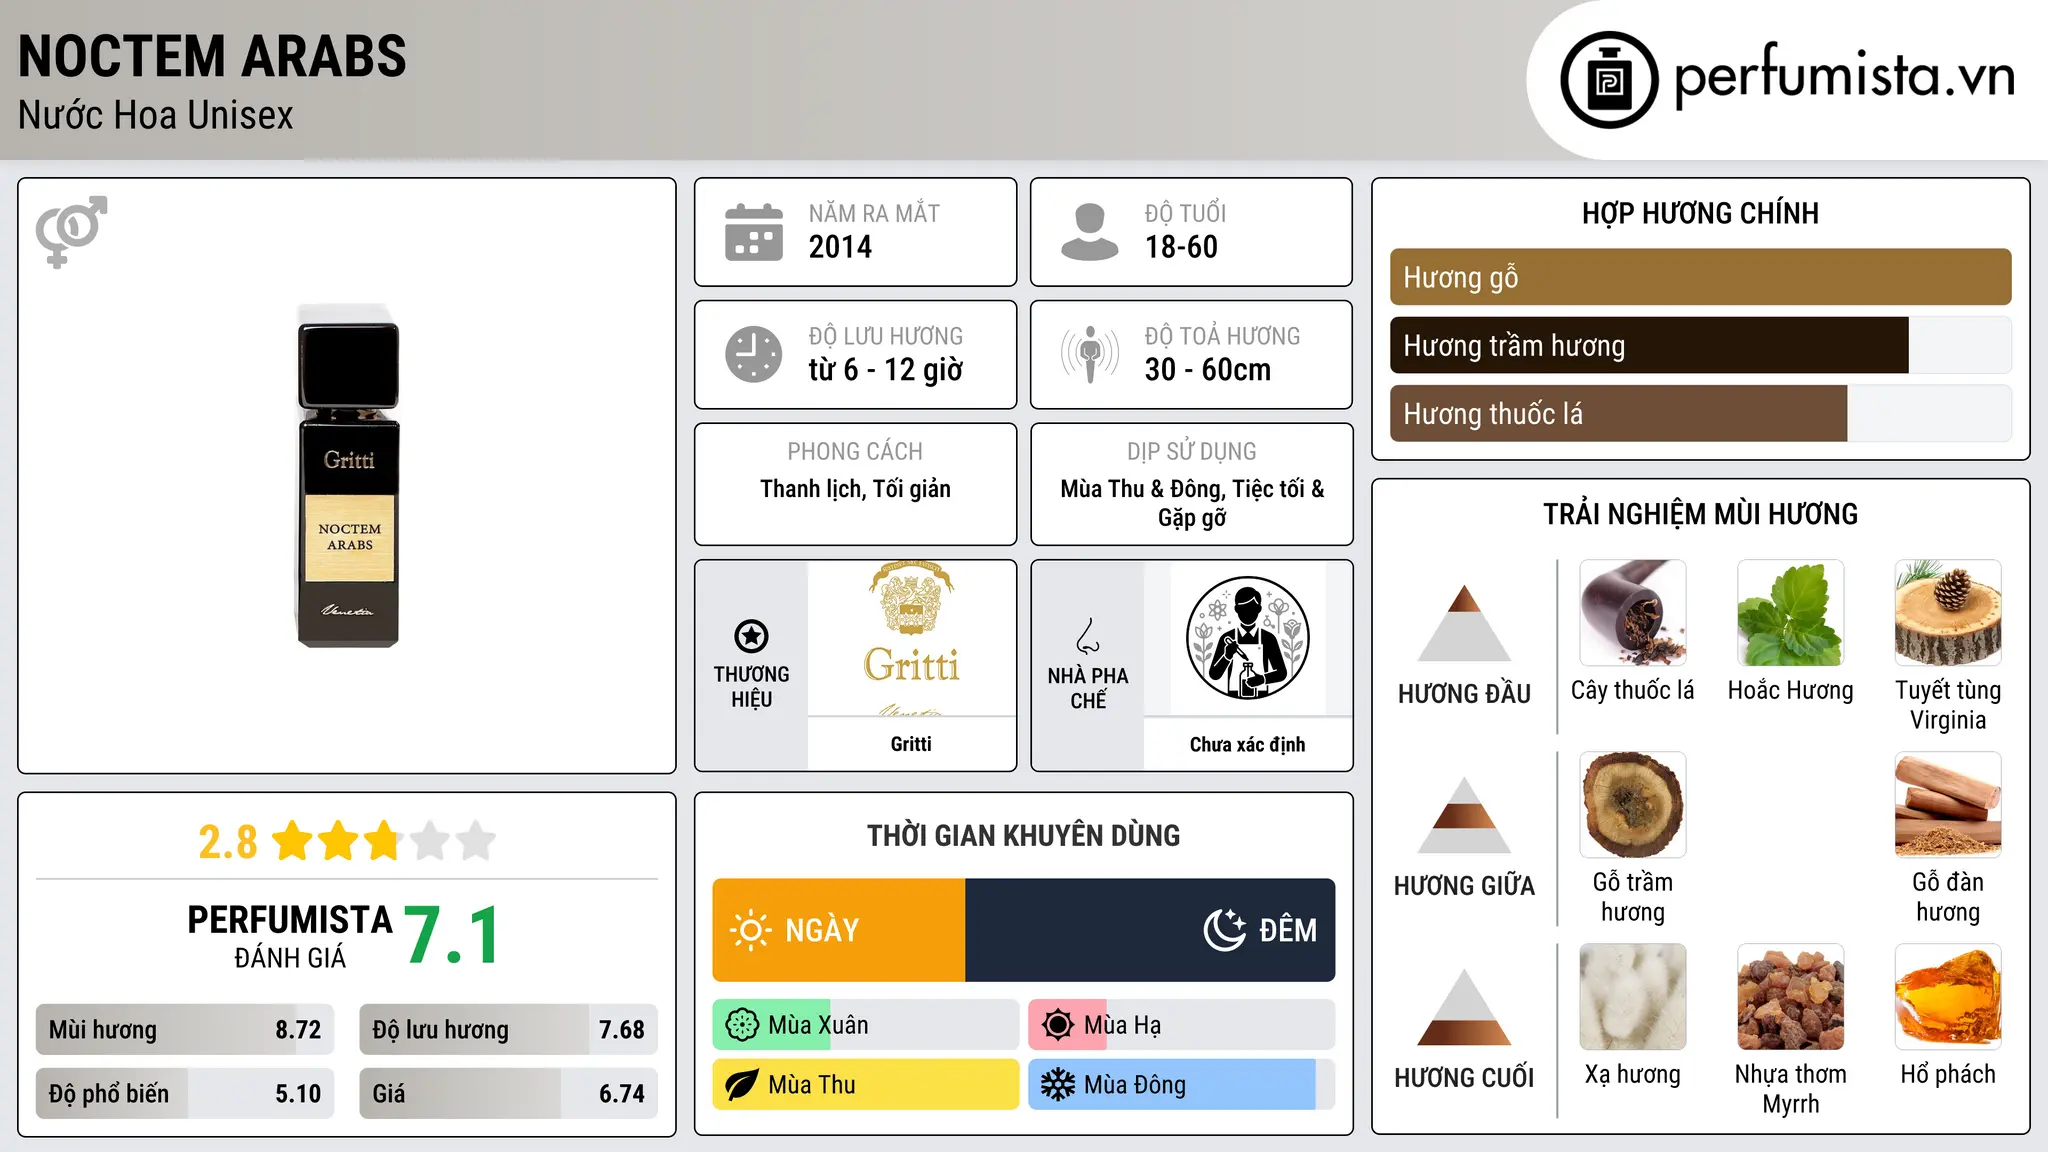The width and height of the screenshot is (2048, 1152).
Task: Open the Cây thuốc lá note image
Action: click(1633, 613)
